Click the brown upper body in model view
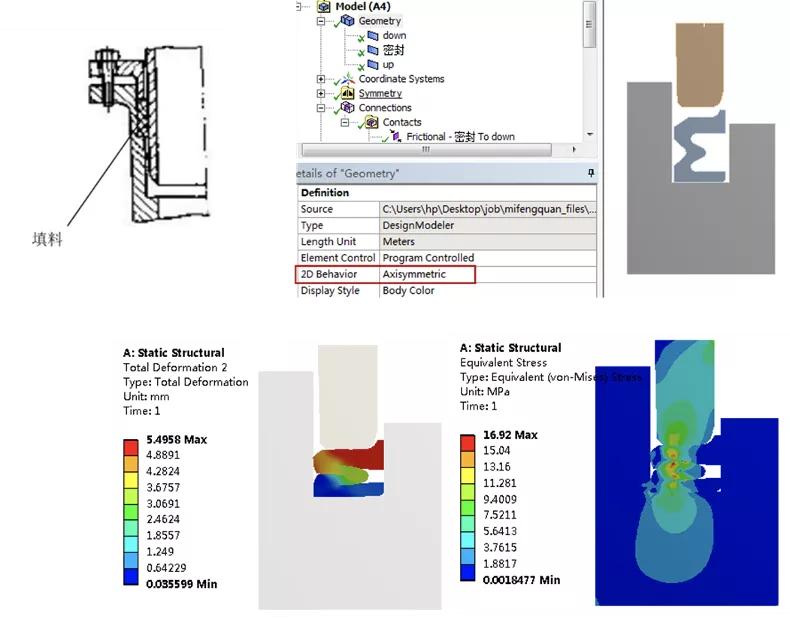 [699, 64]
